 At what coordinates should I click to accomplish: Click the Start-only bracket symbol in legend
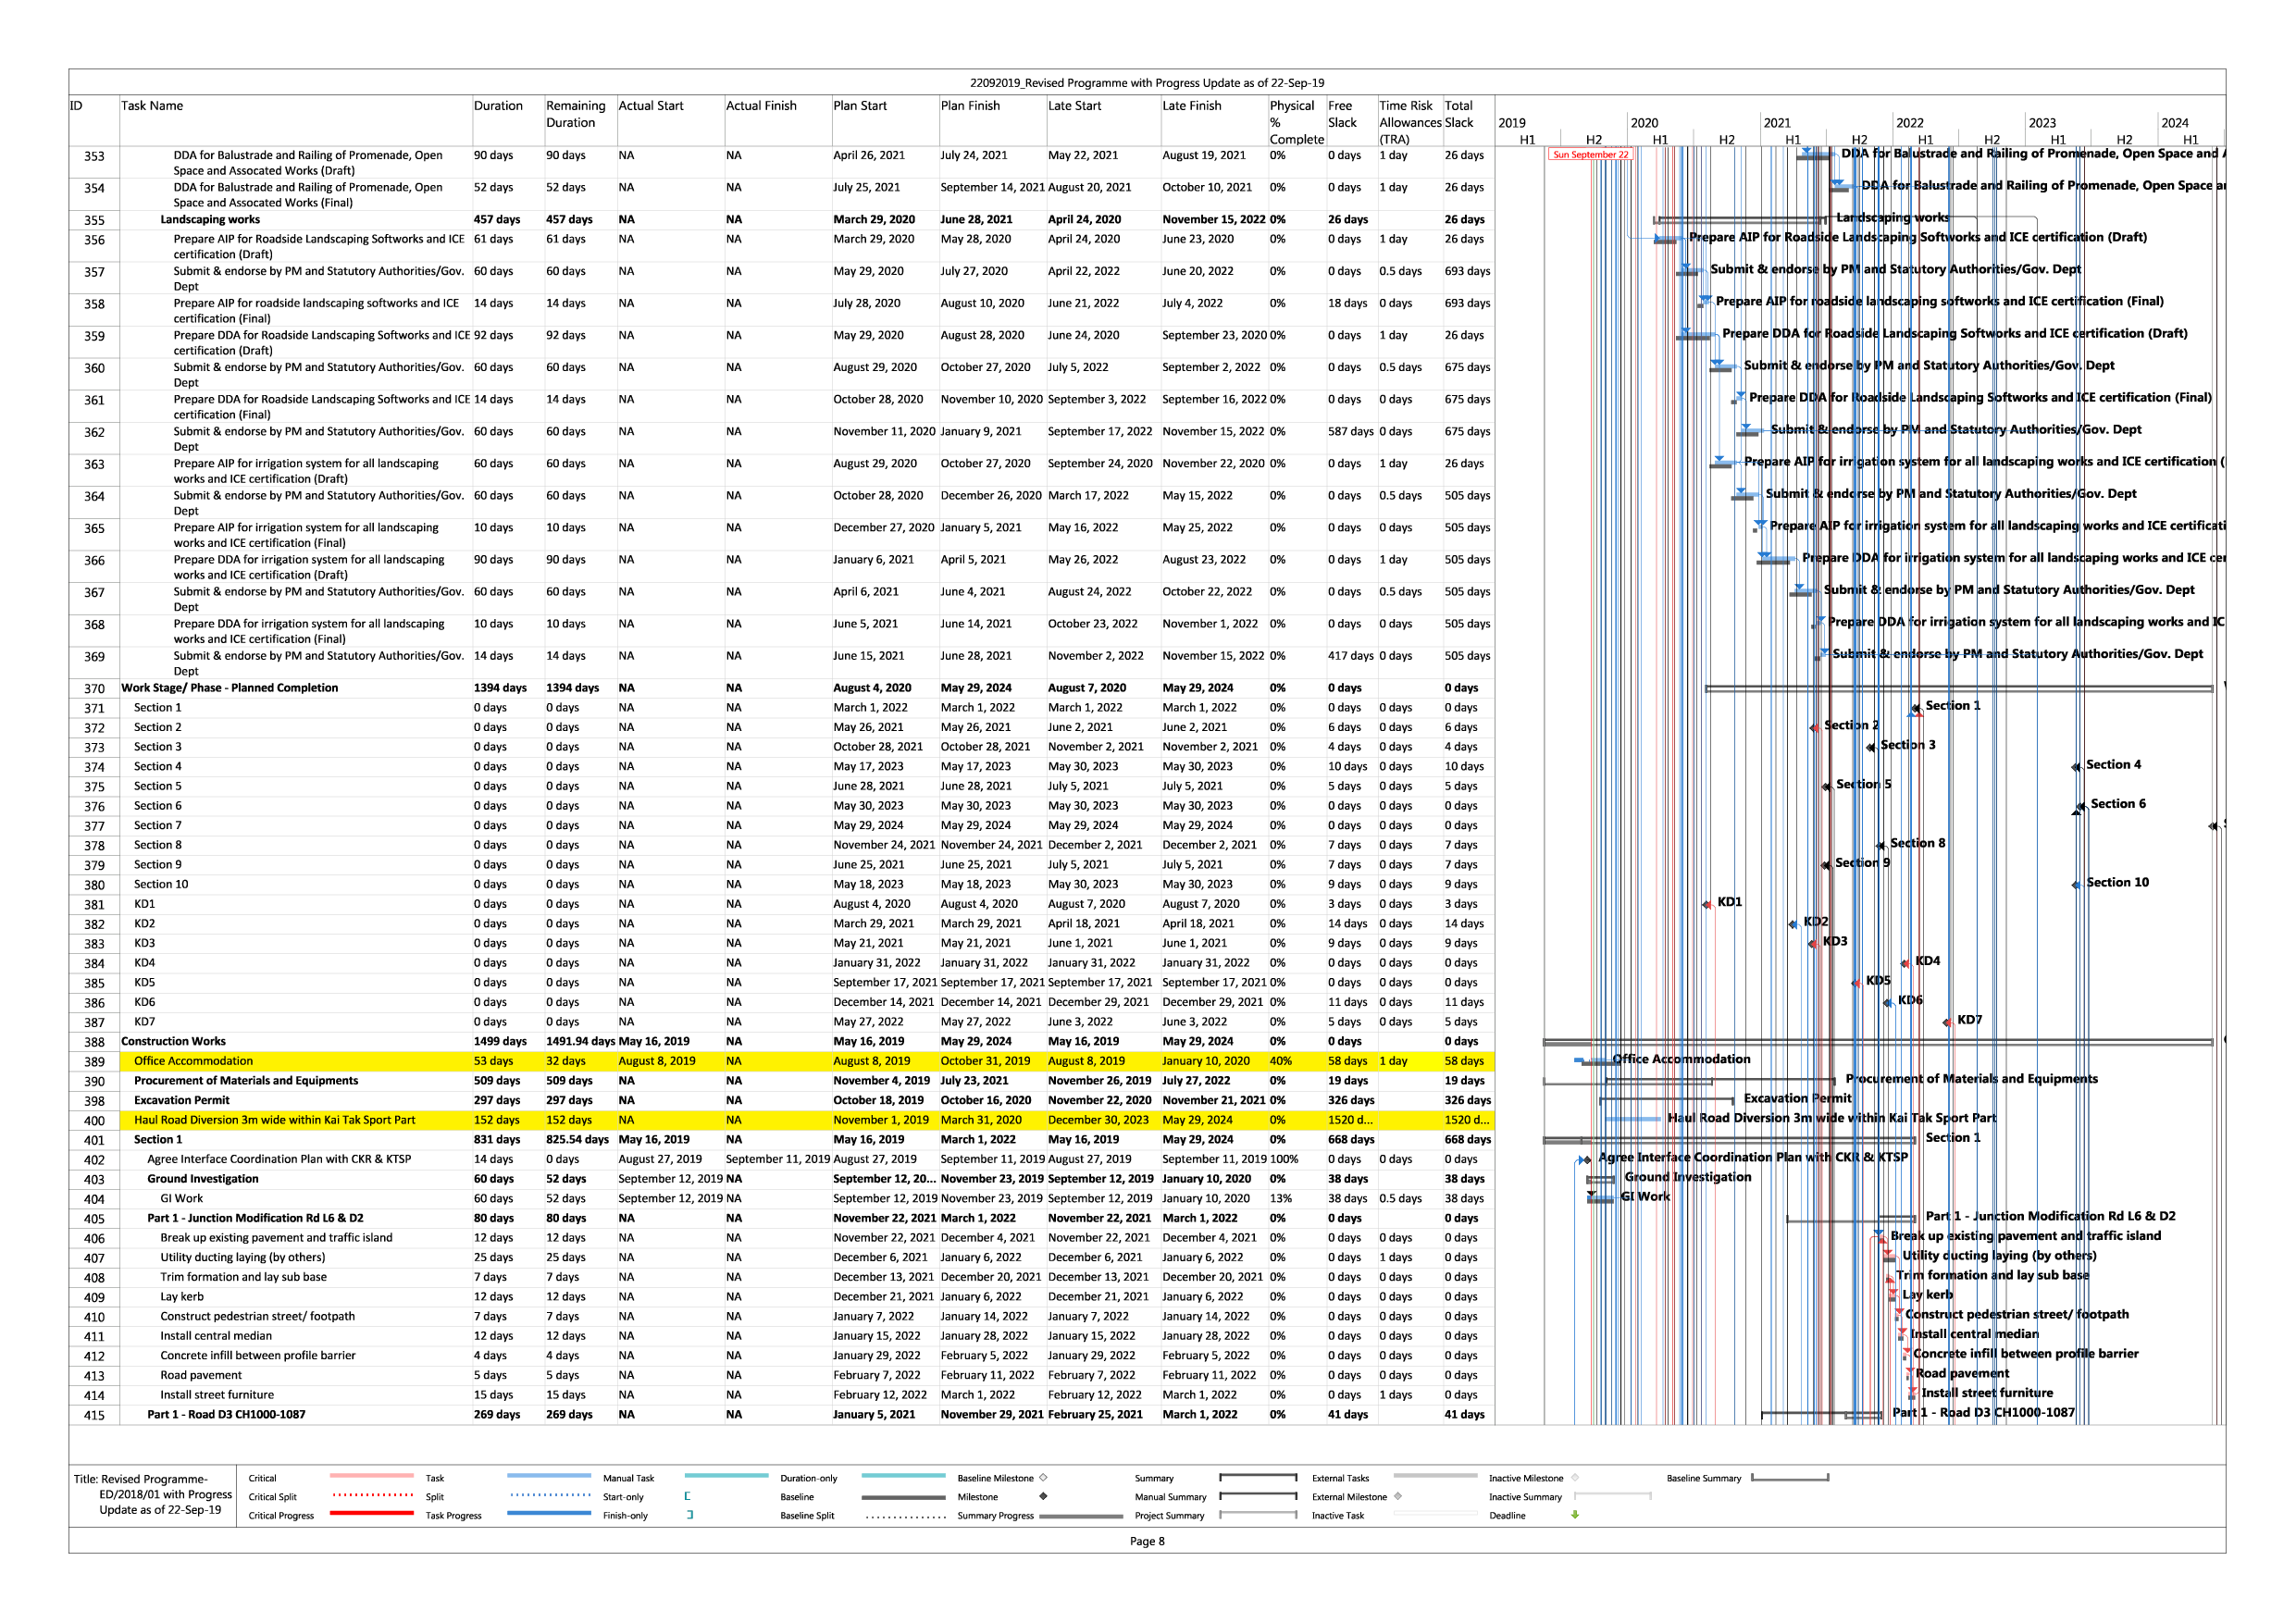click(688, 1496)
